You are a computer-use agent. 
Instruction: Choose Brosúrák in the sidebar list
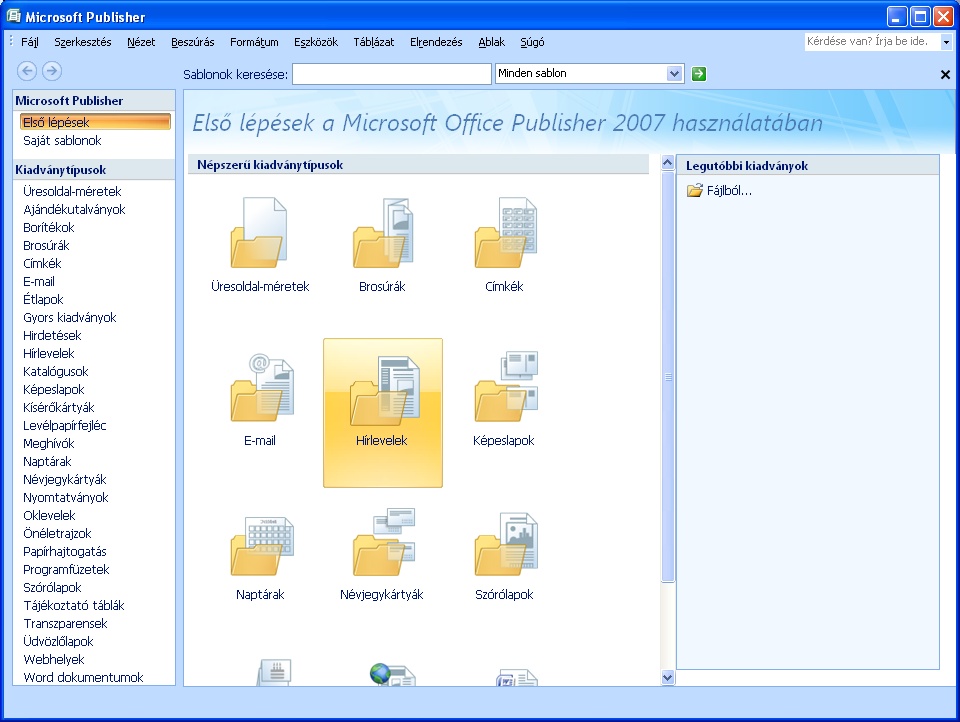47,246
